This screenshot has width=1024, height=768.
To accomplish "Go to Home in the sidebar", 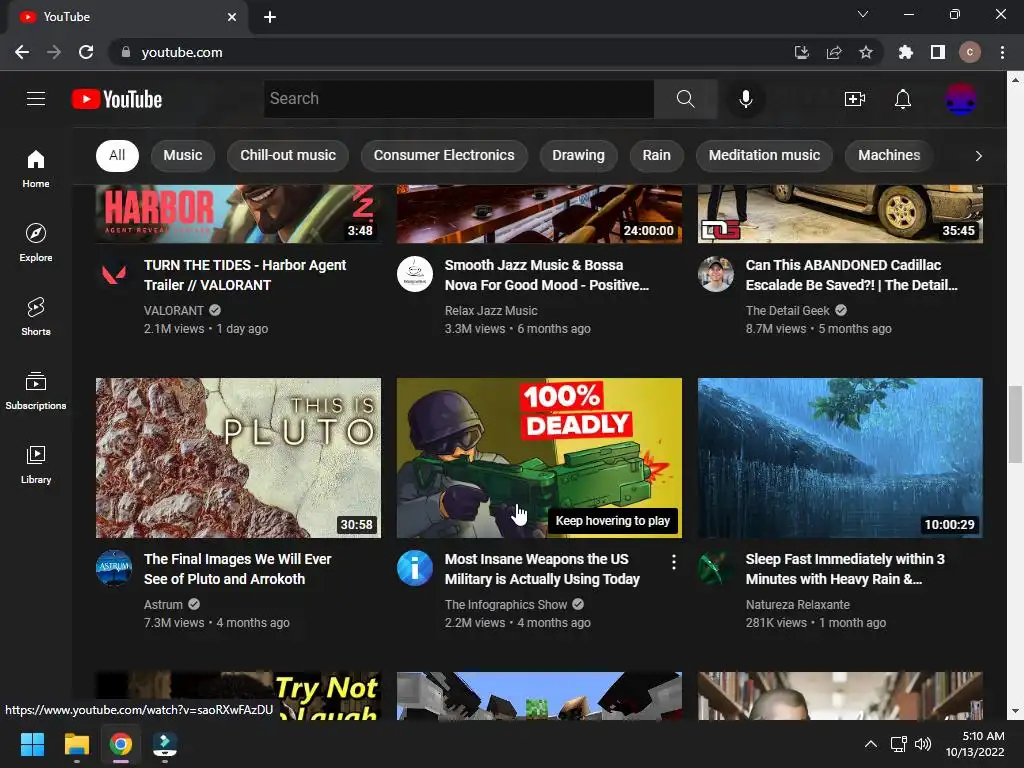I will 36,168.
